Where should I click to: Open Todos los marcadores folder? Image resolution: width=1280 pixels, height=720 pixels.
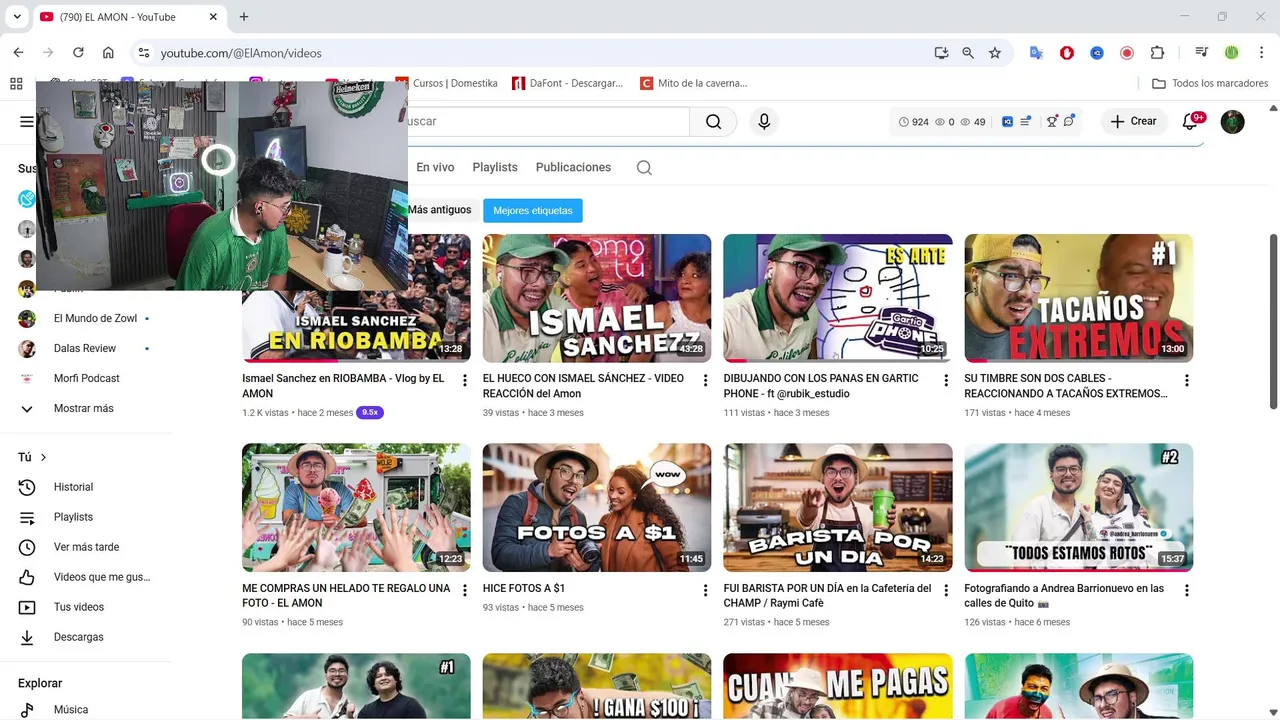click(x=1210, y=83)
